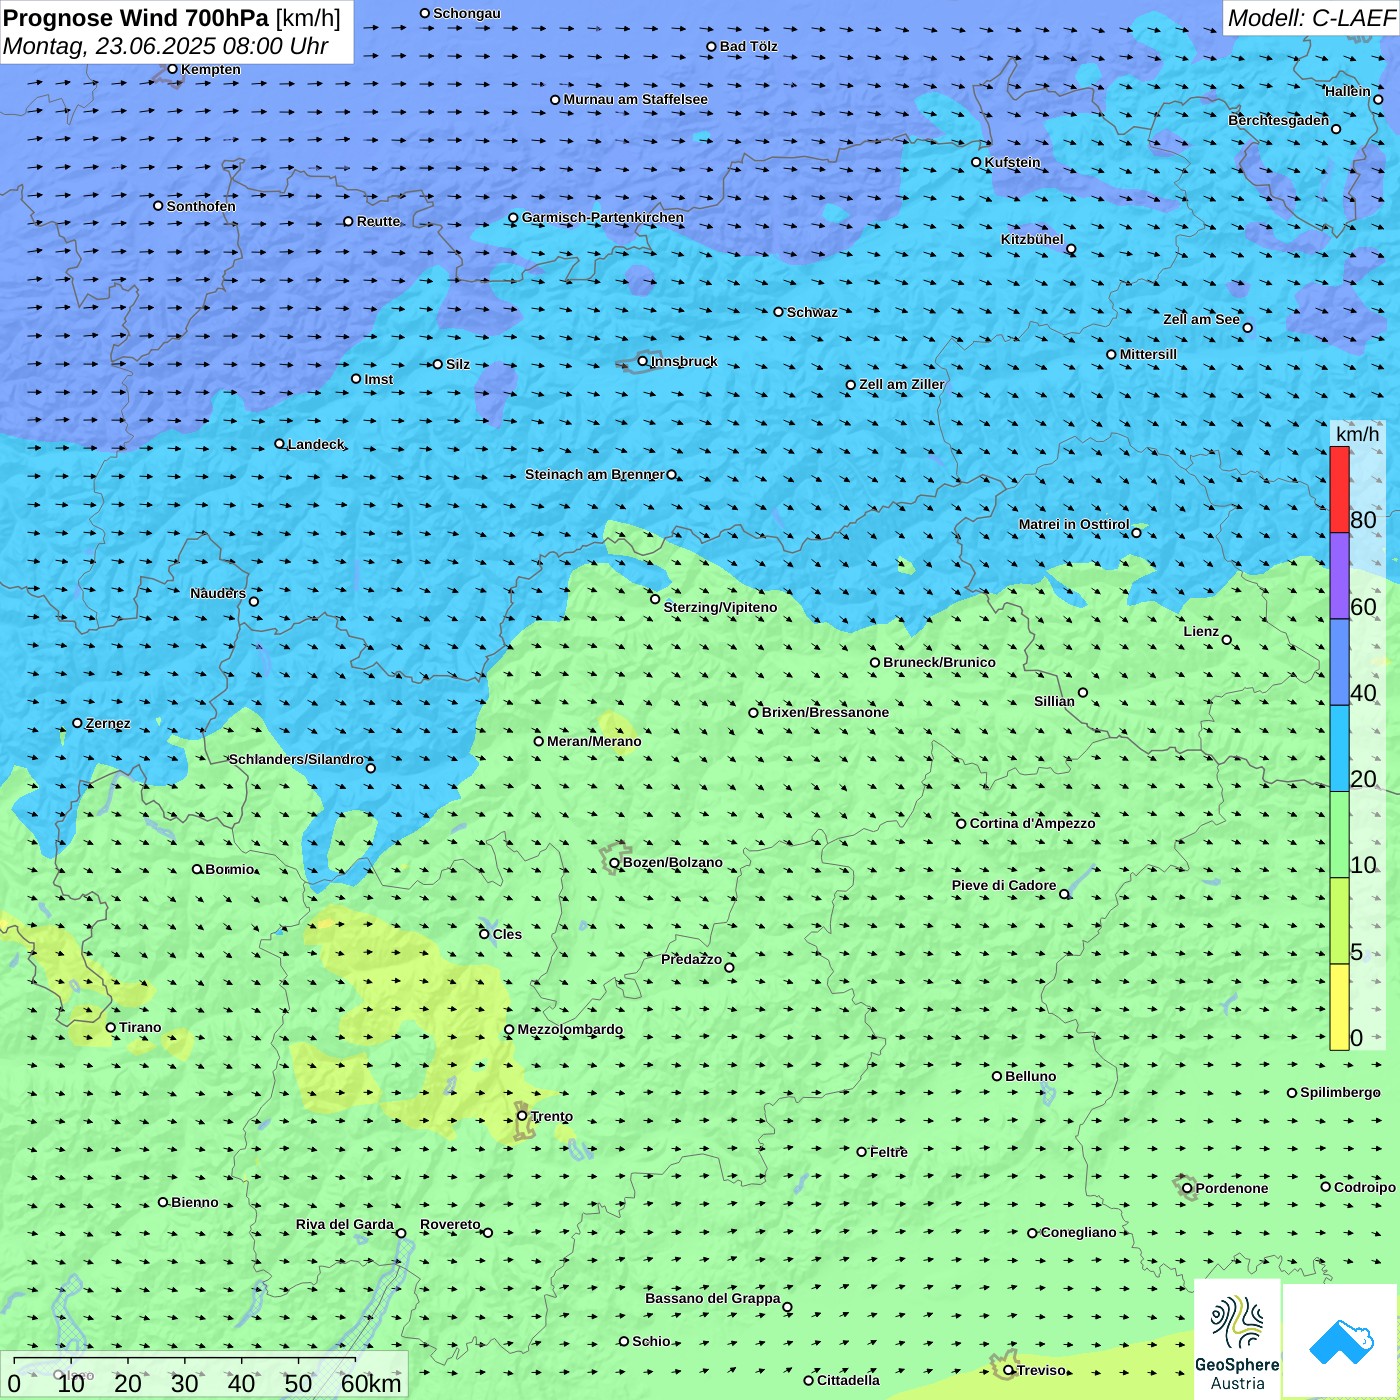Click the Garmisch-Partenkirchen label

603,217
